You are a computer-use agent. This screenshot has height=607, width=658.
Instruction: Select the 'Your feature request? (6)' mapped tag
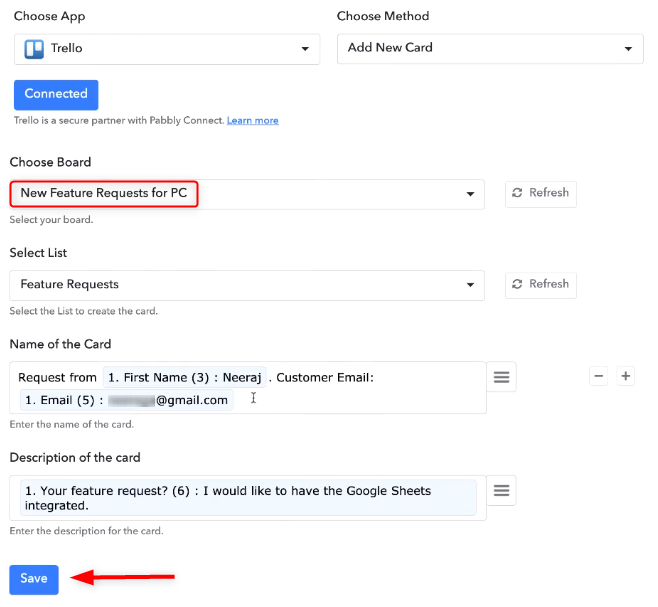pyautogui.click(x=248, y=498)
